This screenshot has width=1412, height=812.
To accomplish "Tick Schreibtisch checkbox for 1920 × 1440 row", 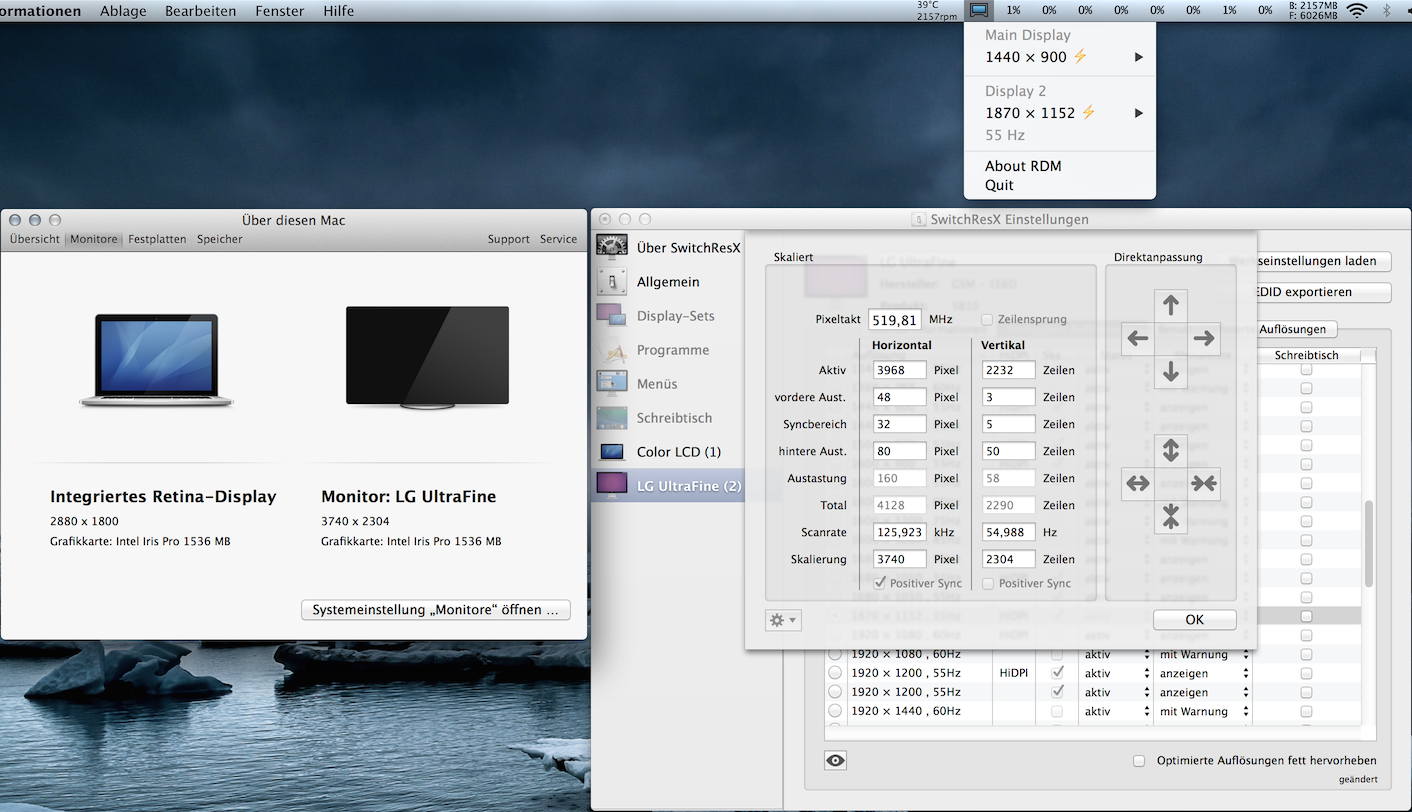I will coord(1306,711).
